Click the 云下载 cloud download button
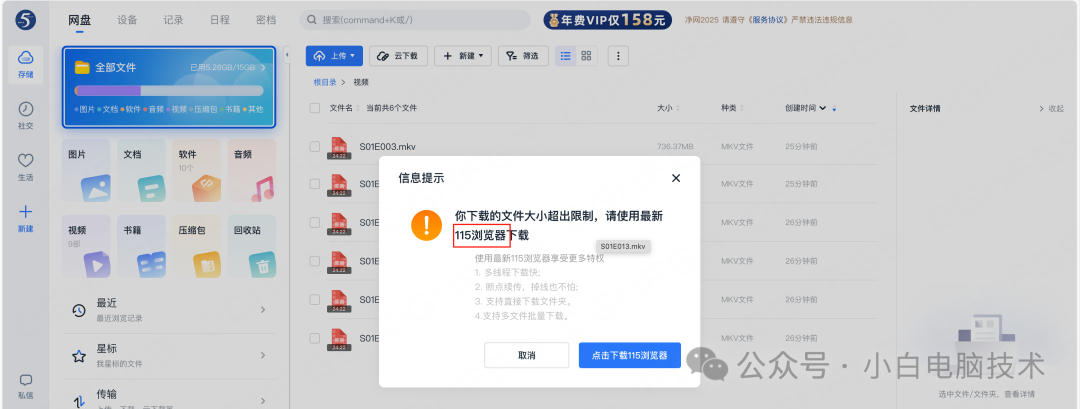Screen dimensions: 1080x409 coord(398,56)
